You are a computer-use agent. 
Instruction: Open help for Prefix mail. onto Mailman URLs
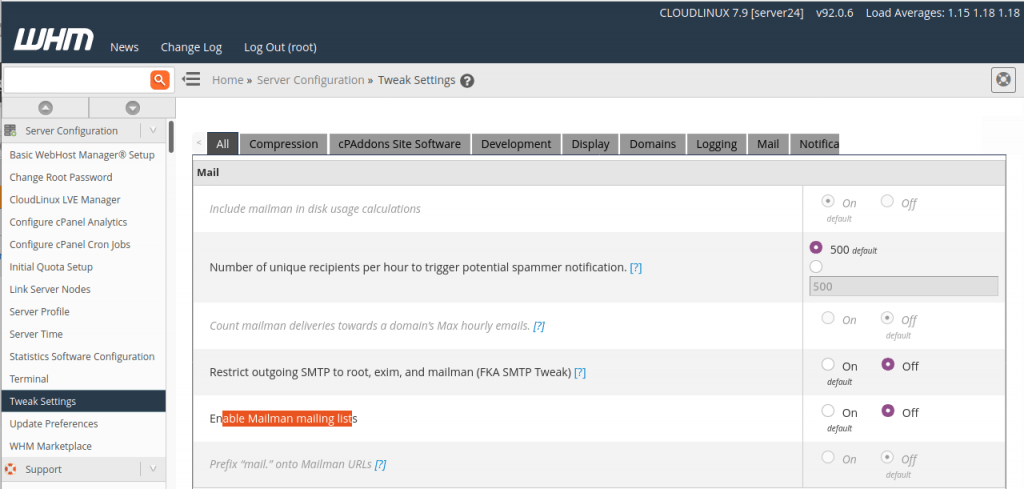[380, 465]
